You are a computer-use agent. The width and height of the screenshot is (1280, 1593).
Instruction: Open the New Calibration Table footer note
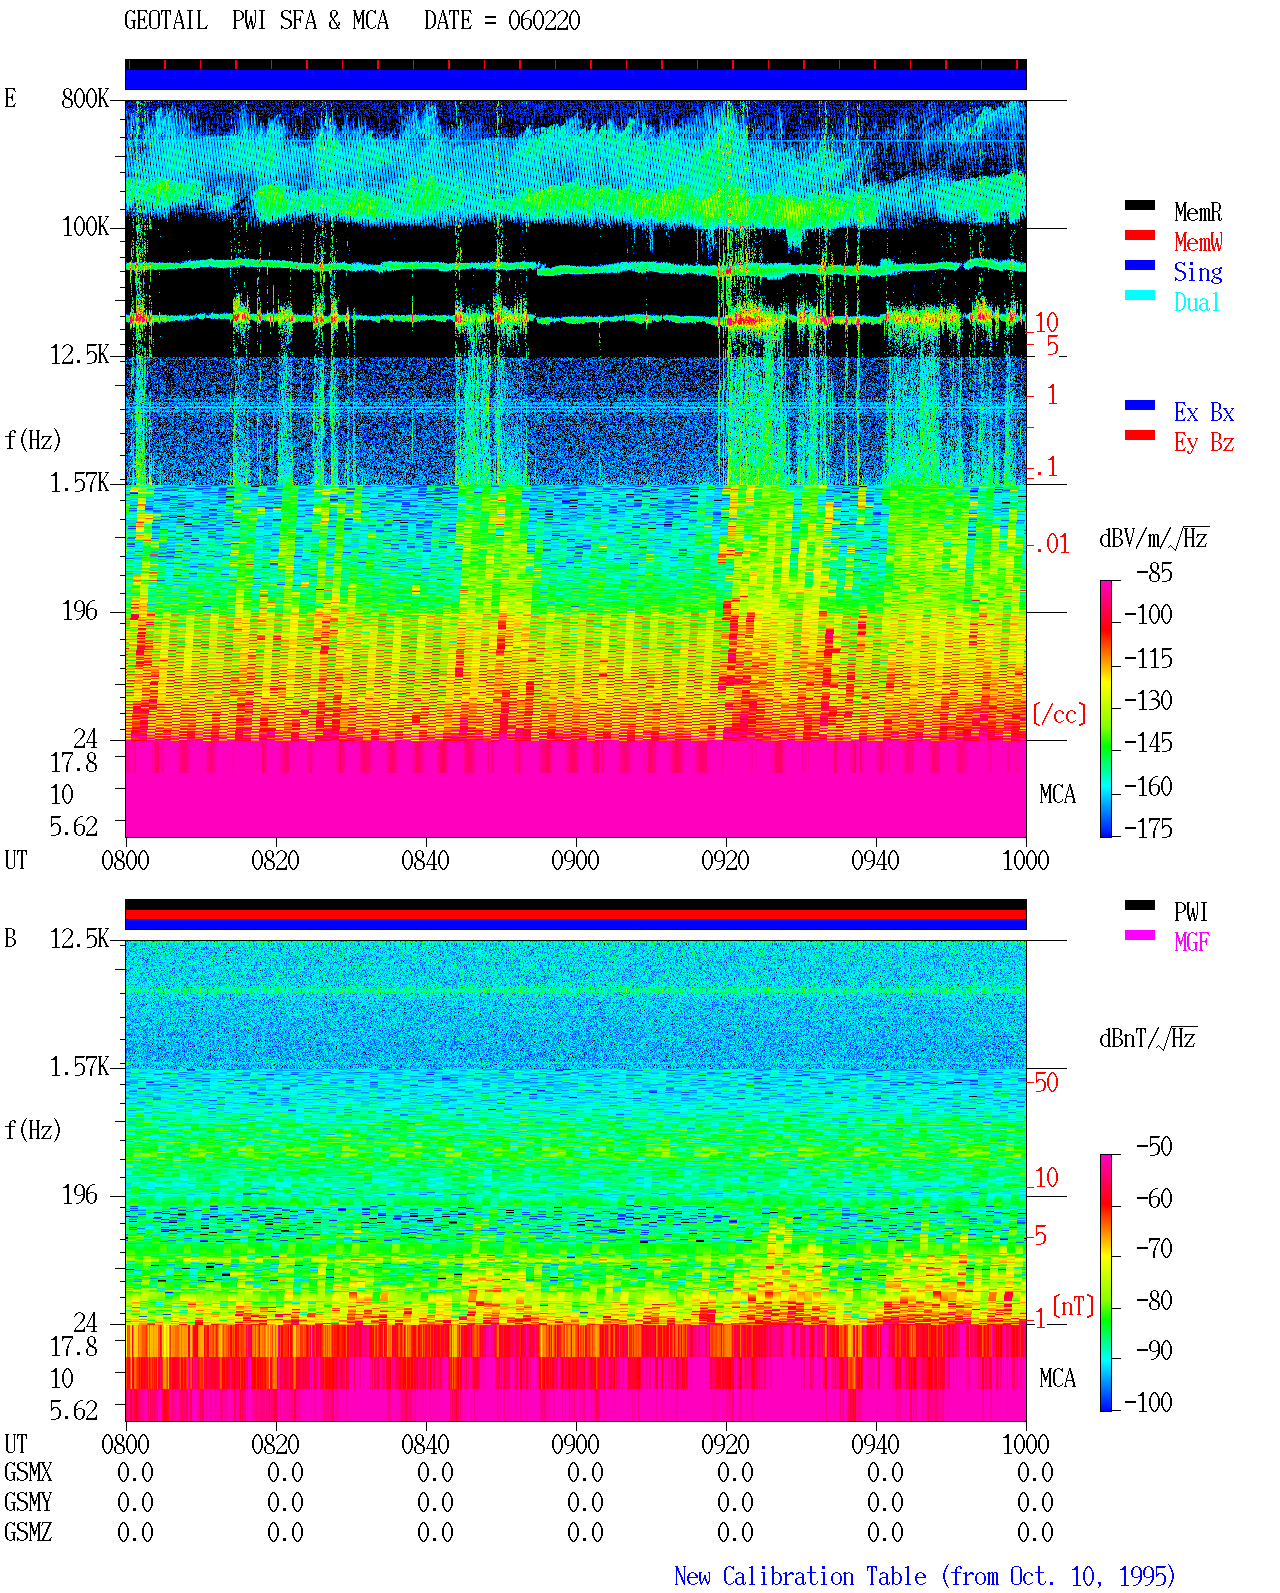(x=925, y=1576)
